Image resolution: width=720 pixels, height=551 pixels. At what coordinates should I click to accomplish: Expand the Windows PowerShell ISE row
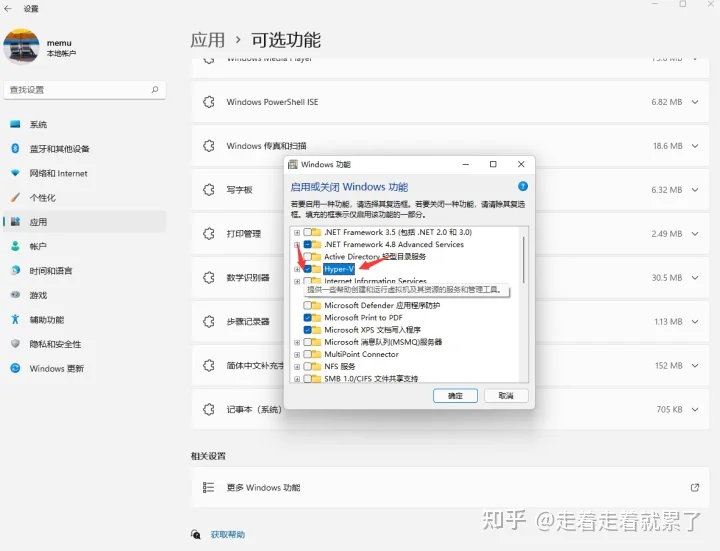tap(695, 102)
